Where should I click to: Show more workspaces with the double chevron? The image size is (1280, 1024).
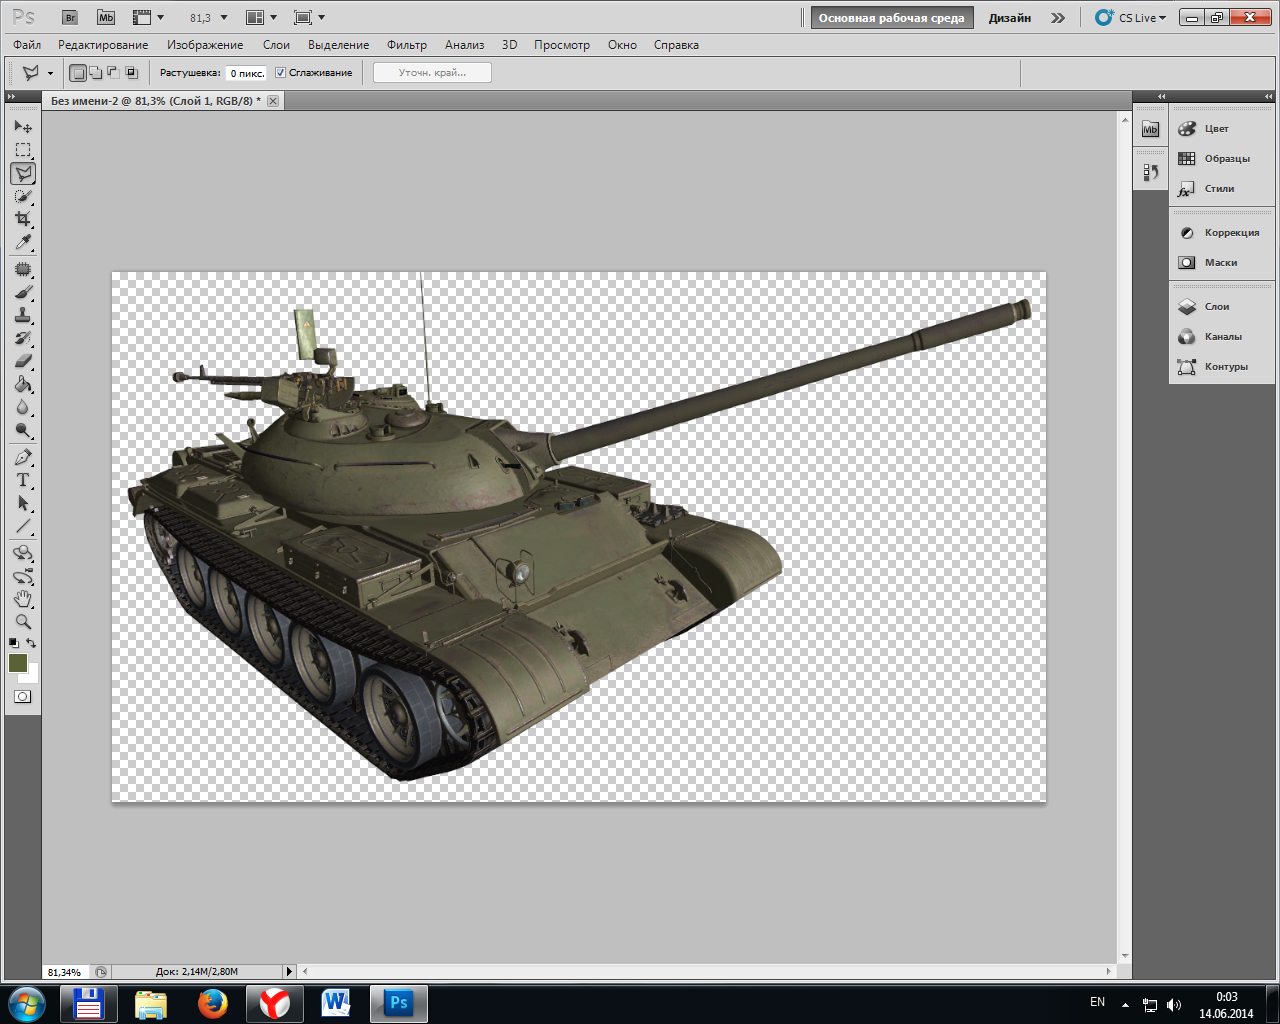click(x=1058, y=18)
